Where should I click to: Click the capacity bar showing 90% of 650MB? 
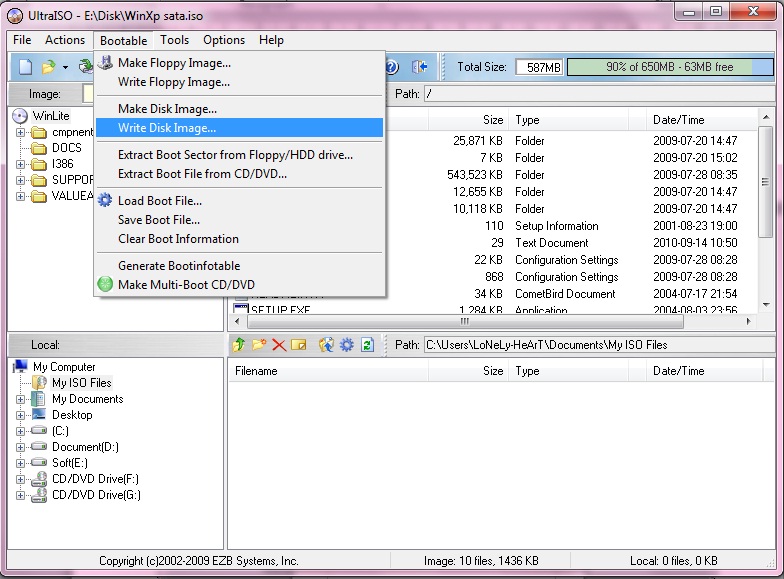[670, 67]
